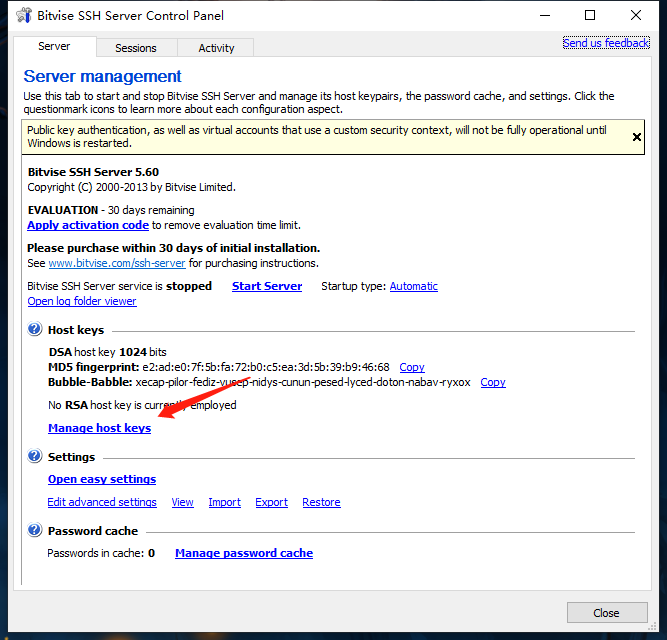Switch to the Server tab

coord(54,46)
